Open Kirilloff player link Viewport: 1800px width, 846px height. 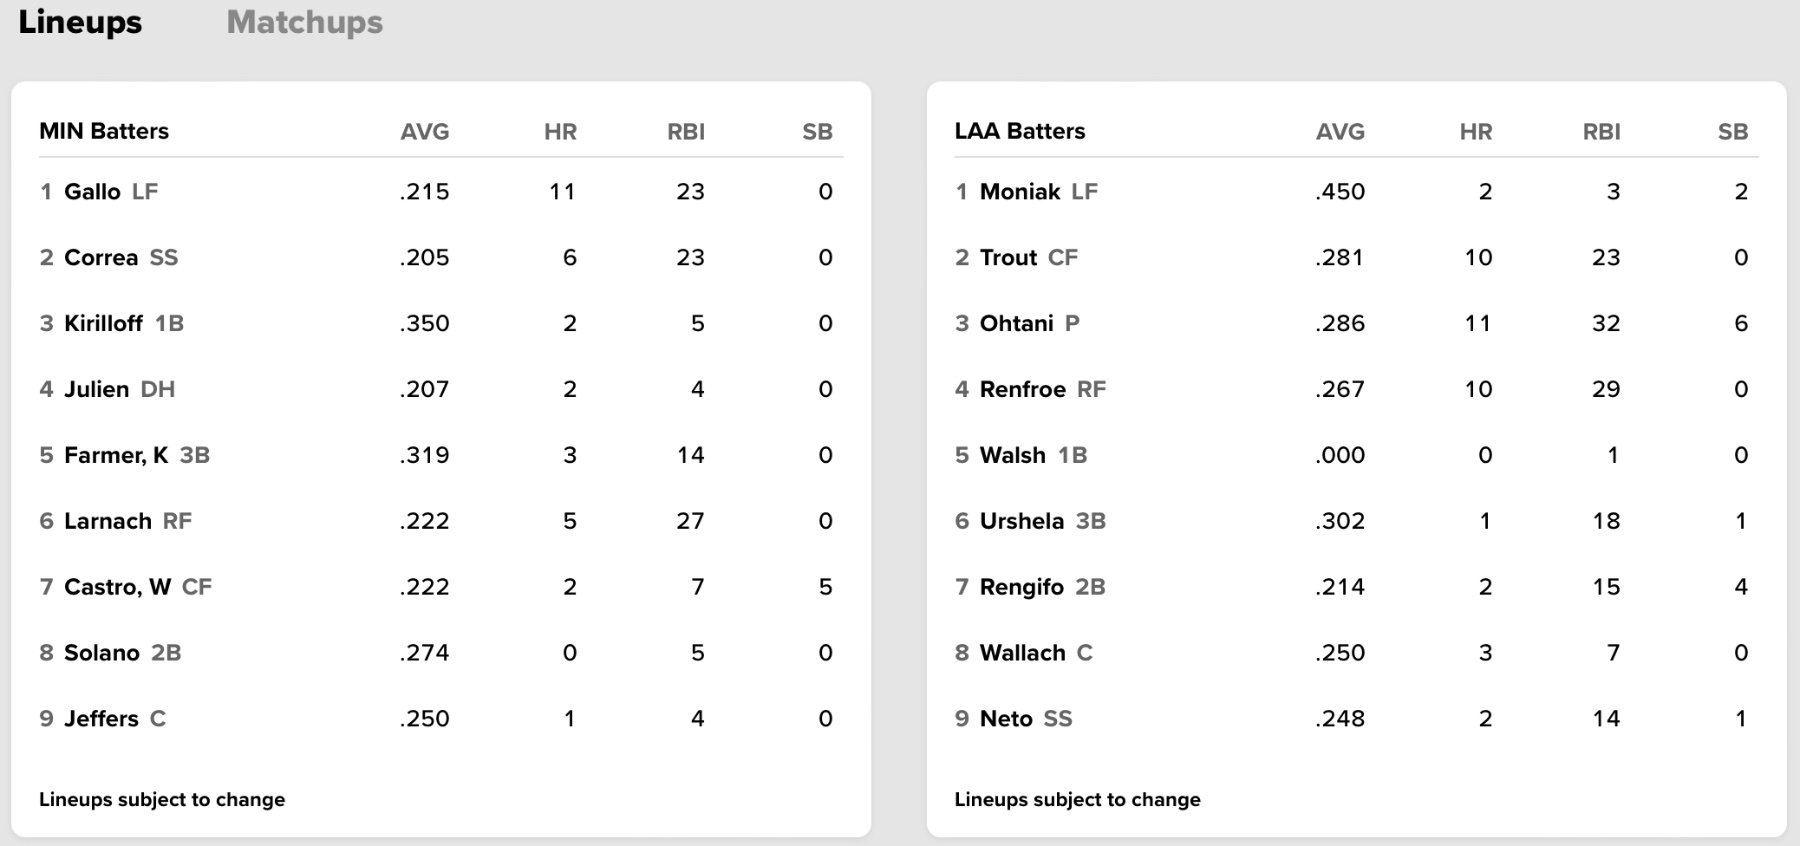(103, 323)
